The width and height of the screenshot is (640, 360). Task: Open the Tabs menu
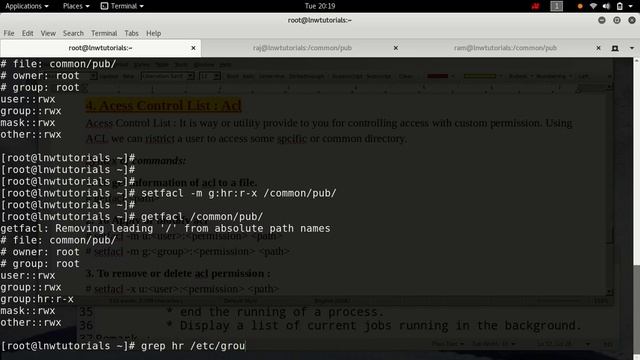pyautogui.click(x=131, y=33)
